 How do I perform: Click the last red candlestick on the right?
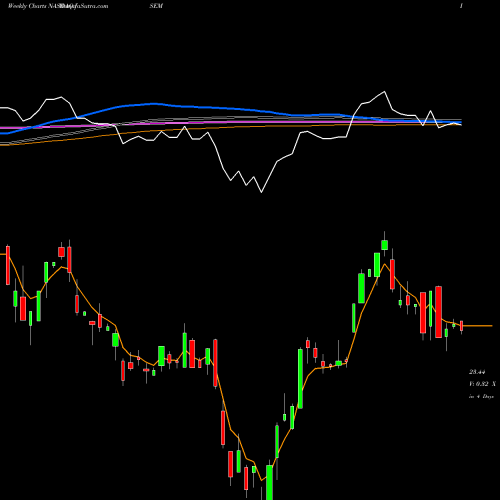pos(462,326)
